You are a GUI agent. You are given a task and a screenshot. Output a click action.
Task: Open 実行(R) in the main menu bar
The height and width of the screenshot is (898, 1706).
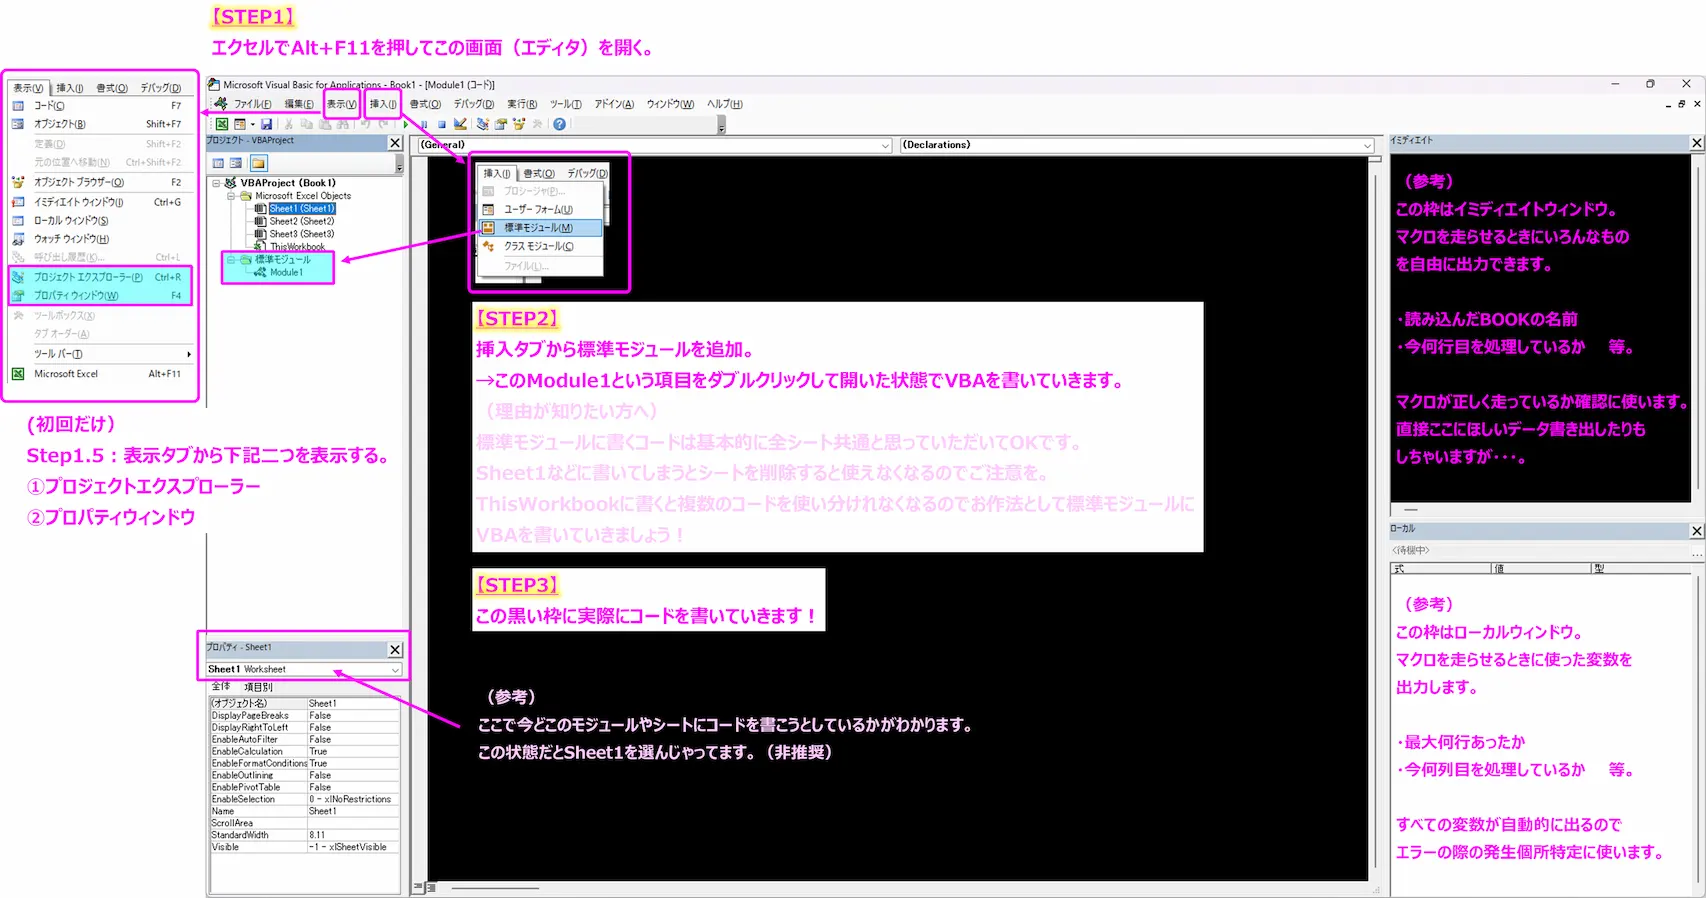[521, 104]
